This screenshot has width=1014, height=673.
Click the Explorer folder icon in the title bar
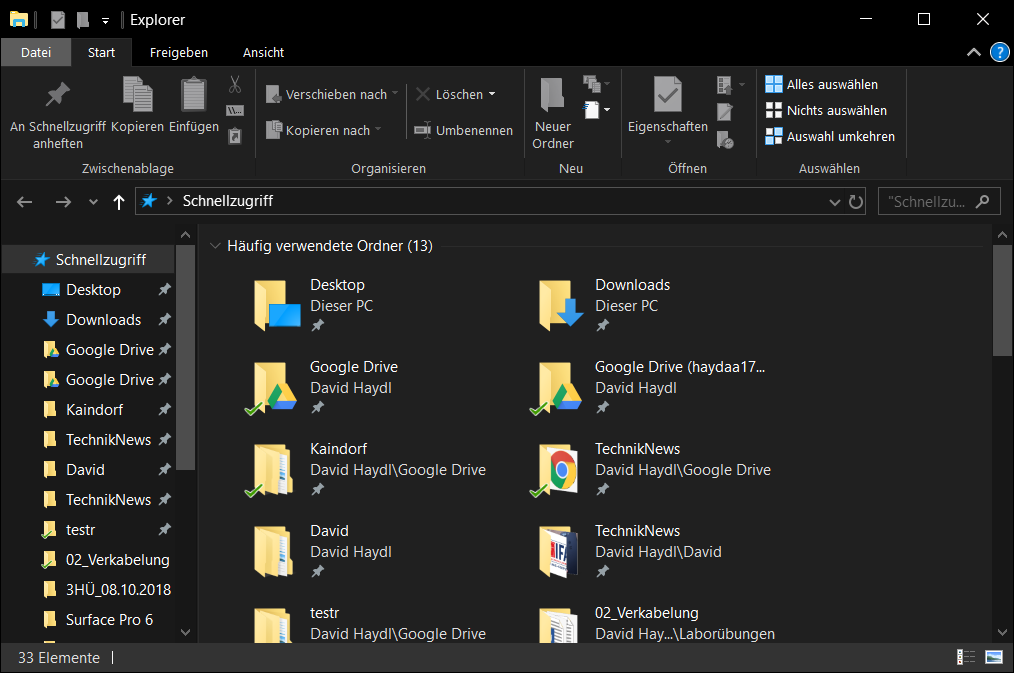[x=19, y=19]
